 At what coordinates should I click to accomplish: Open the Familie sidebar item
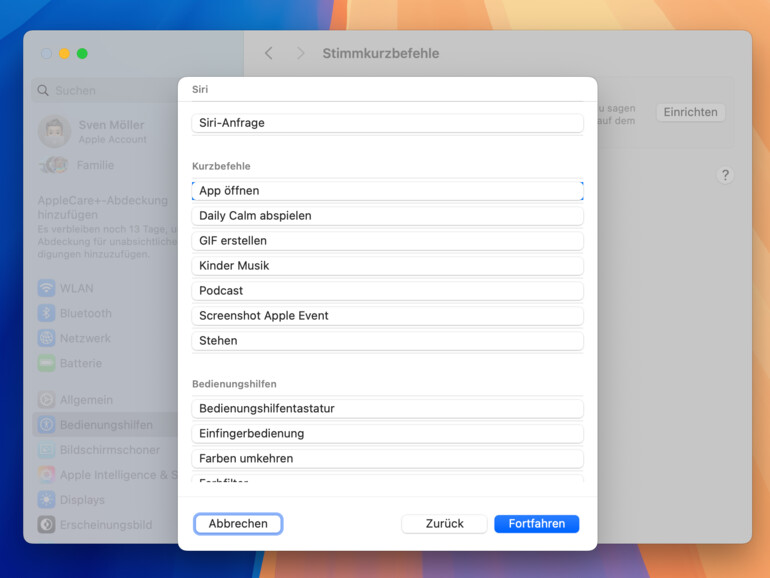[77, 165]
